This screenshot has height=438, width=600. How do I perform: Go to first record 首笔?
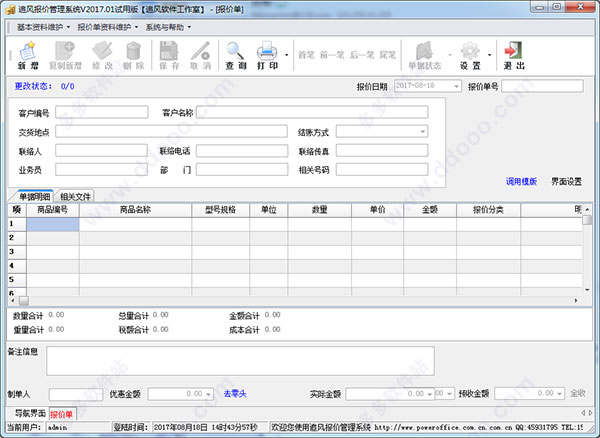tap(306, 55)
